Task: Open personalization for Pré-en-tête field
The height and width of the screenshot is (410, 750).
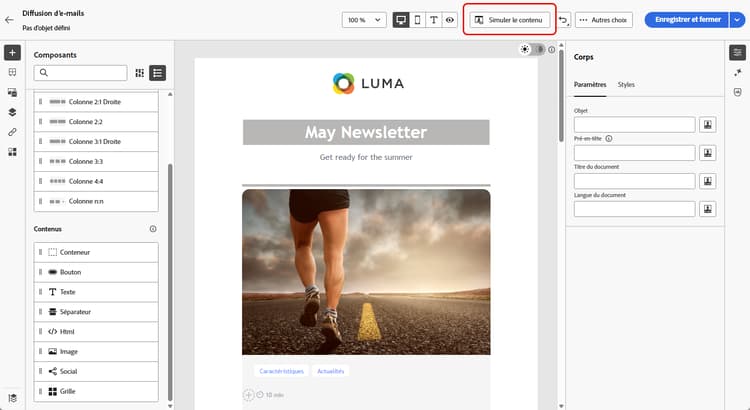Action: point(707,153)
